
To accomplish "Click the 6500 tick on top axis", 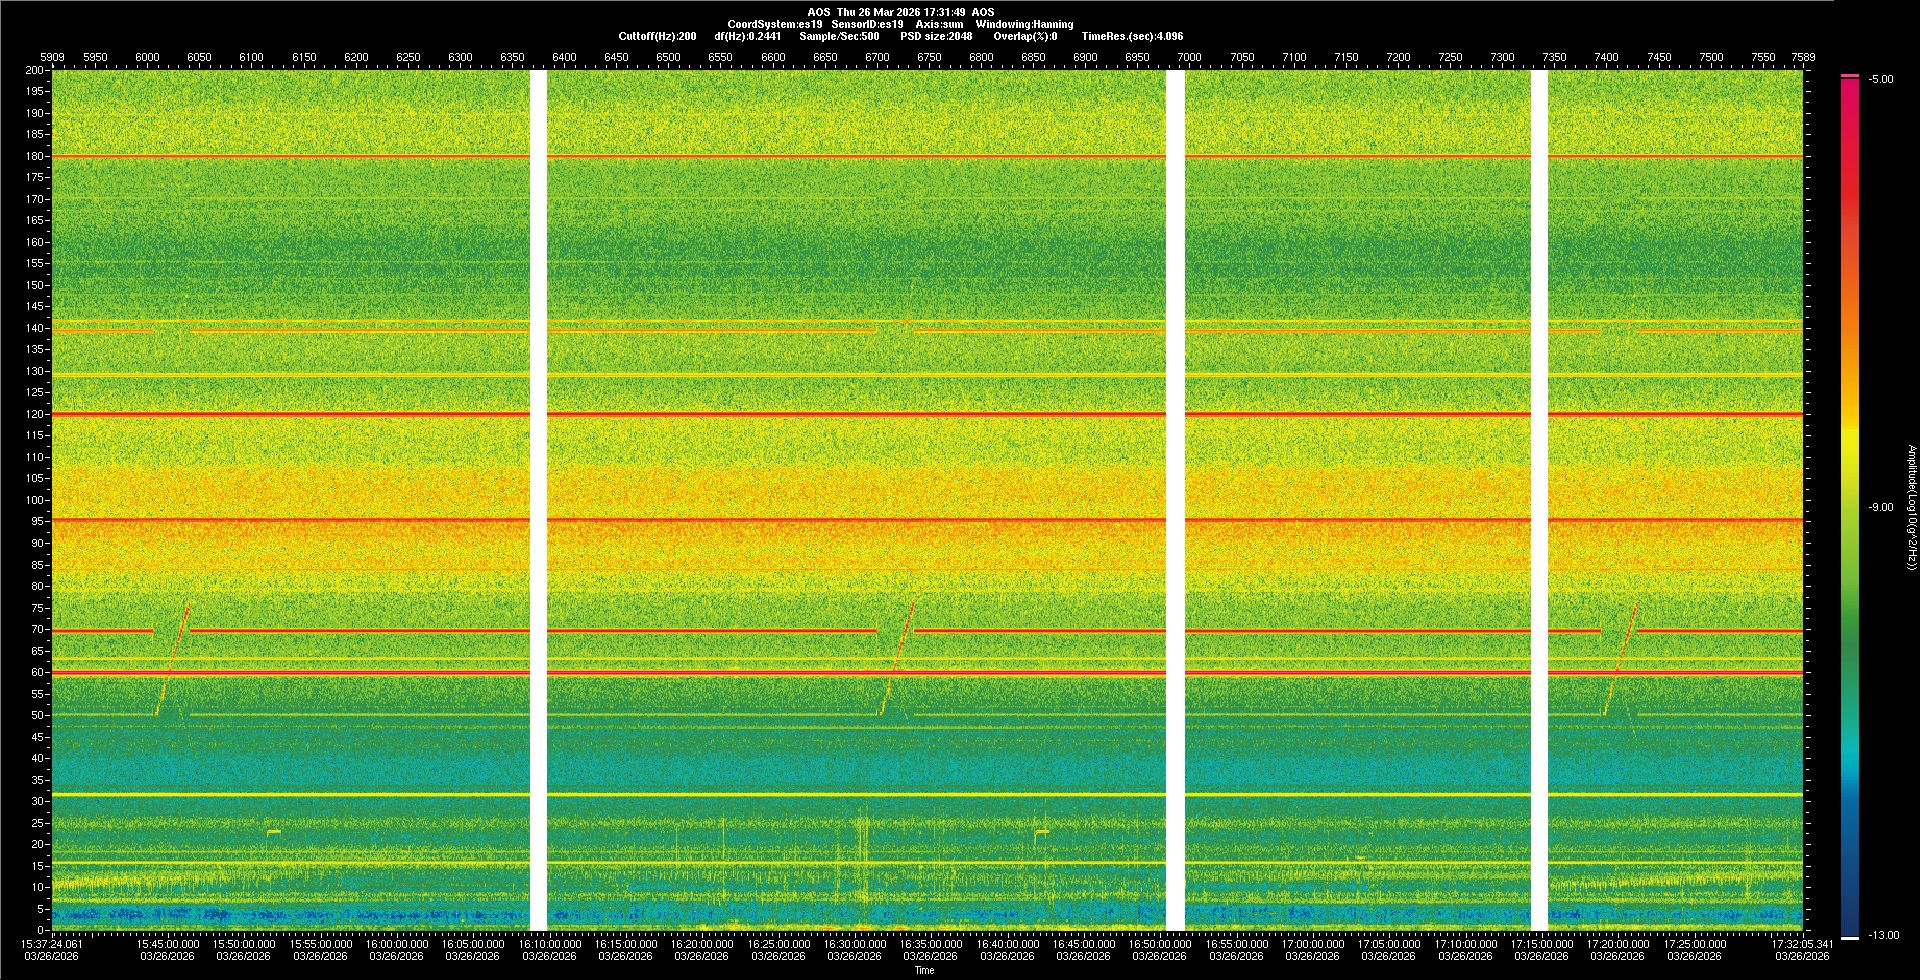I will (x=668, y=57).
